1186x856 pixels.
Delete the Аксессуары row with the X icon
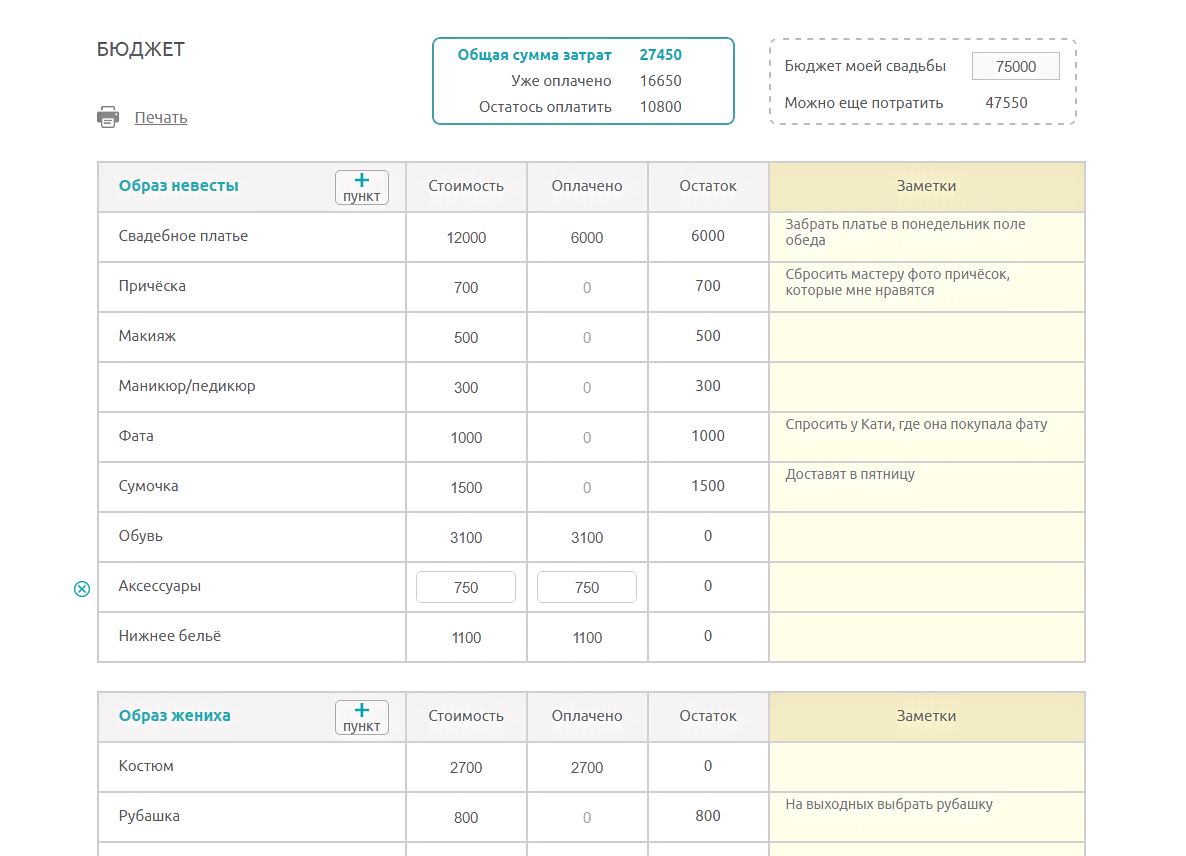tap(82, 589)
